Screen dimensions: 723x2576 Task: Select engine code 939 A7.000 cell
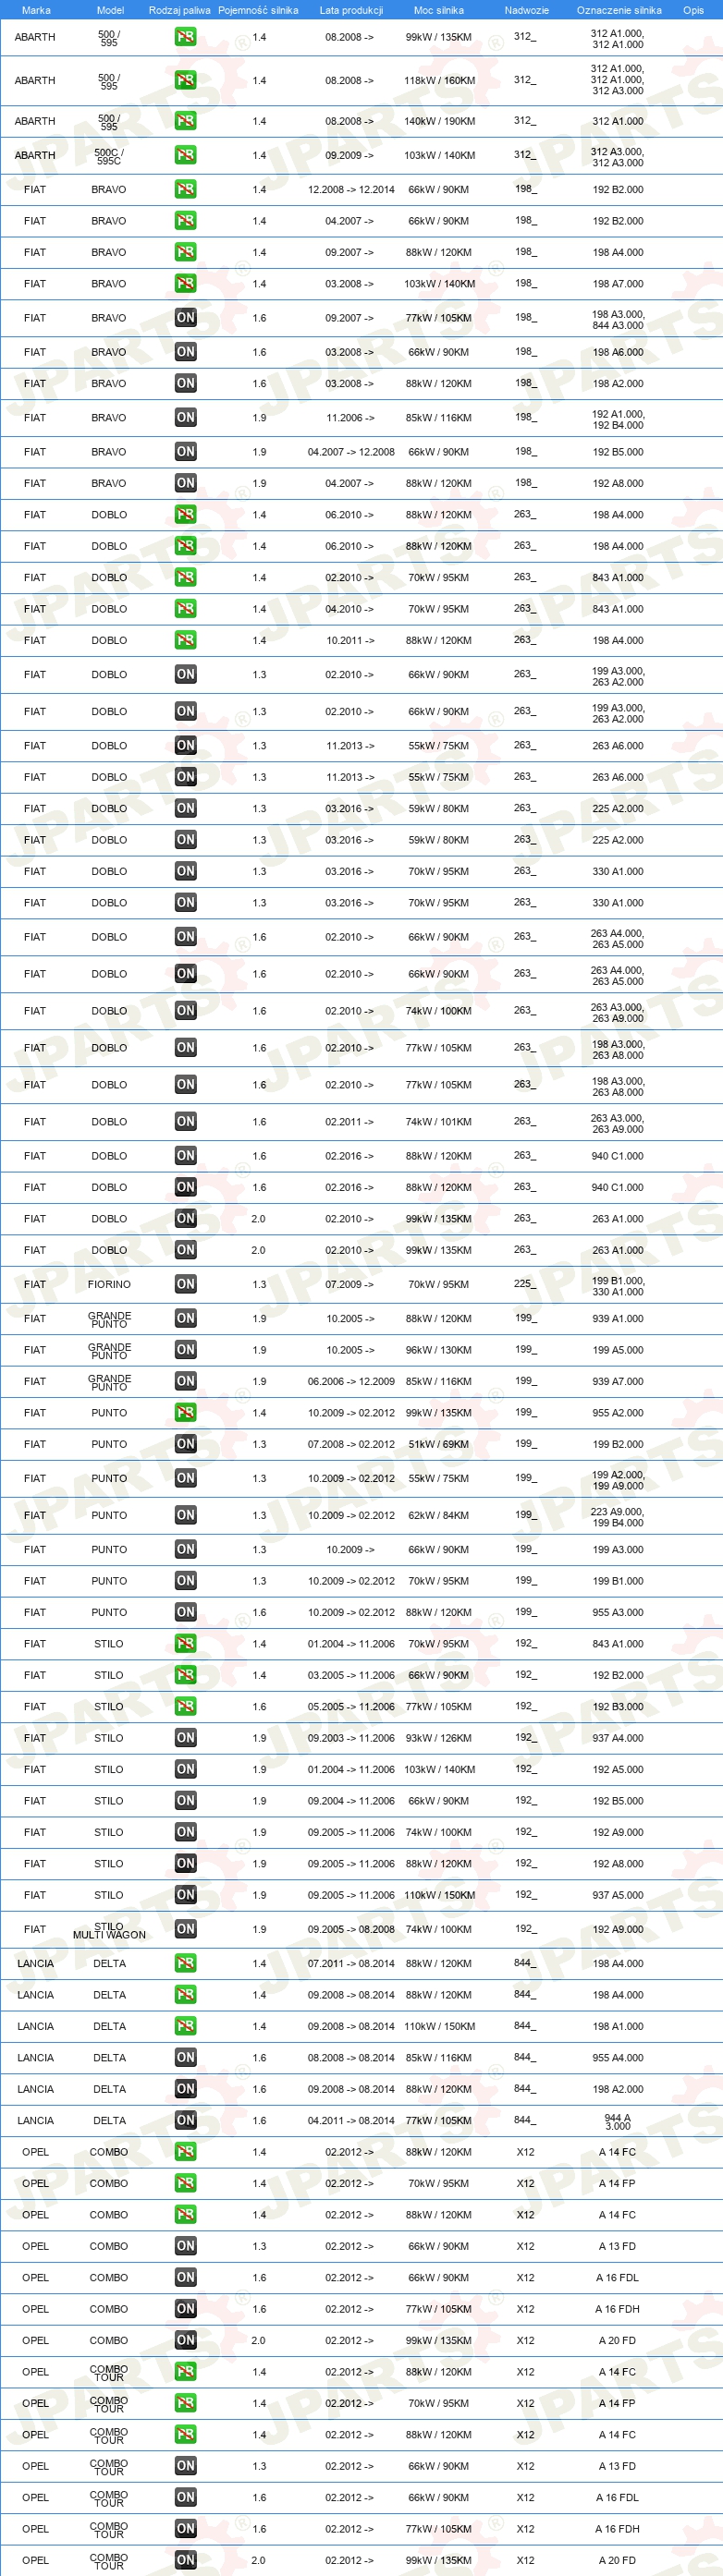coord(618,1381)
